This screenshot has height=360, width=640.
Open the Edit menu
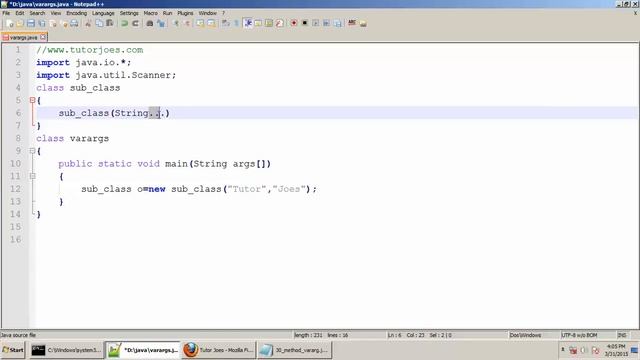point(20,13)
